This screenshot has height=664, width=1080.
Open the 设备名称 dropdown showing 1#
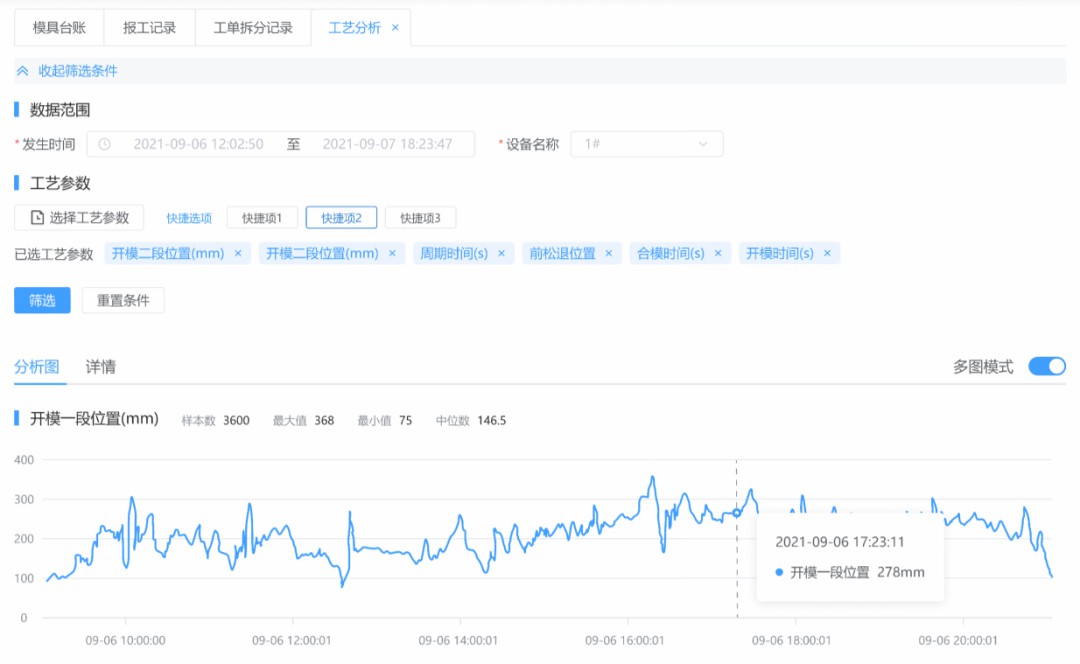coord(646,144)
